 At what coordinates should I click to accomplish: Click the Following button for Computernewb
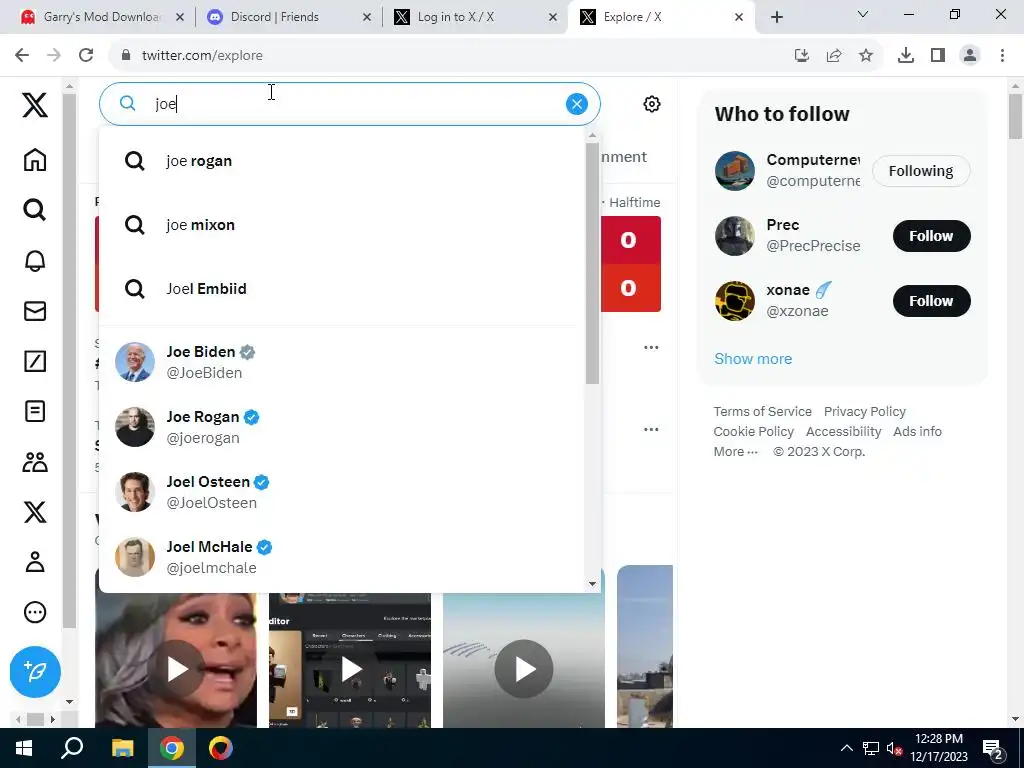[x=921, y=170]
